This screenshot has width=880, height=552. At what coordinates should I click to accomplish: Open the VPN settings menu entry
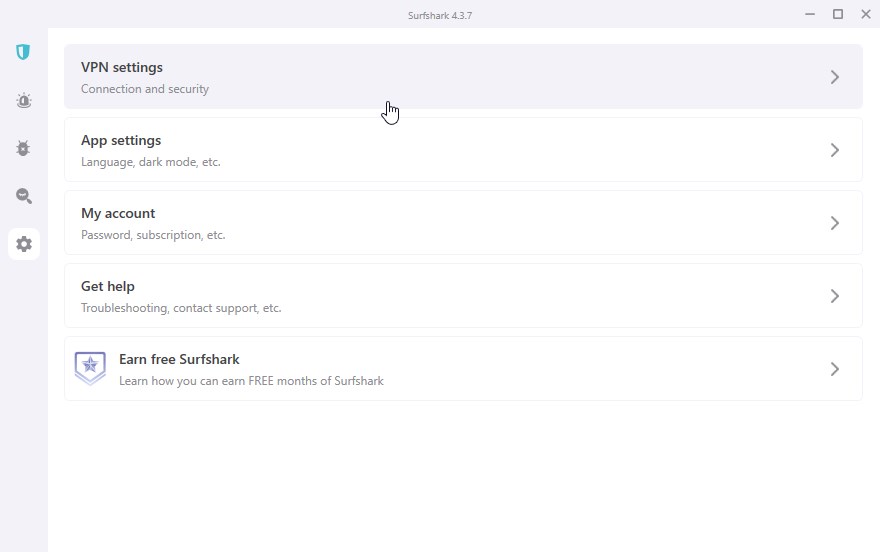click(x=463, y=77)
